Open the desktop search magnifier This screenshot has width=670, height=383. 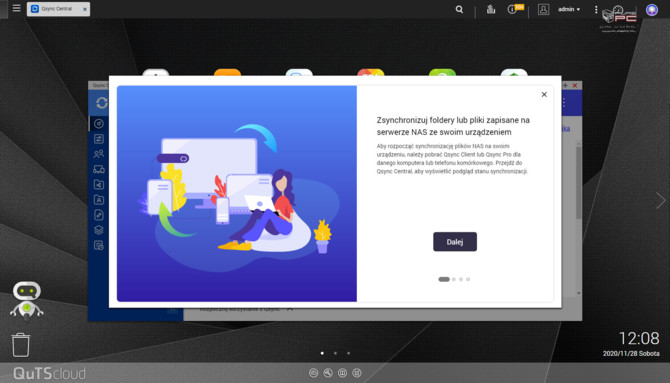click(459, 9)
